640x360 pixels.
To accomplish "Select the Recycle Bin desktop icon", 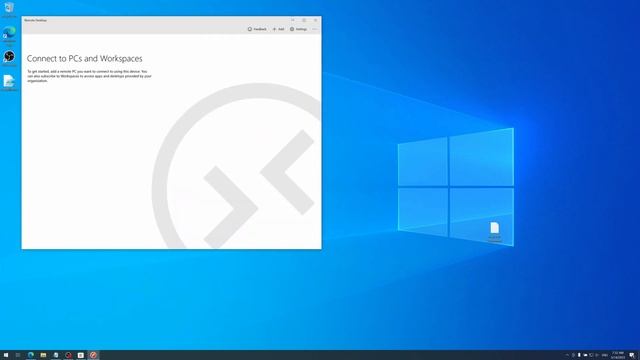I will (9, 10).
